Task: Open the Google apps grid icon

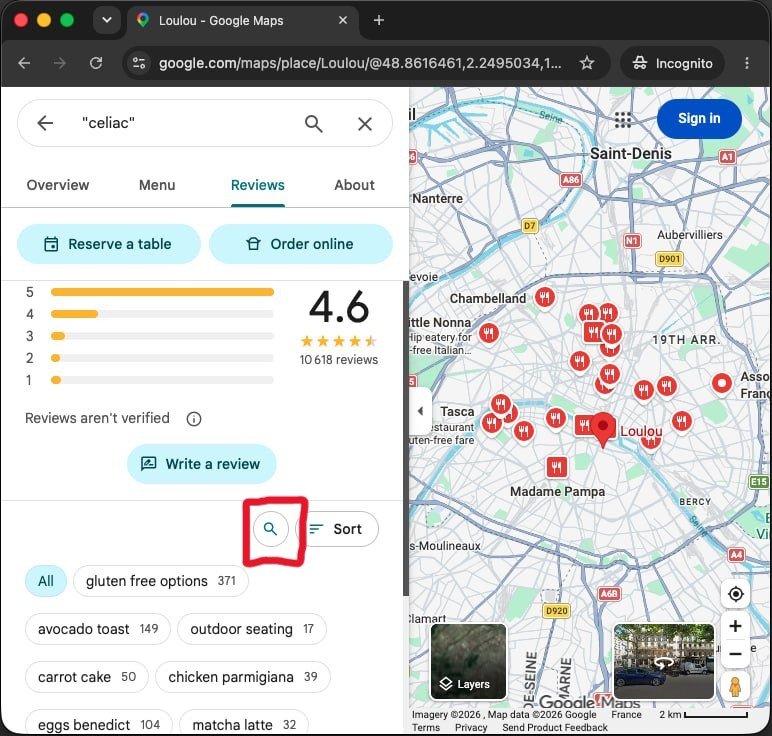Action: tap(623, 119)
